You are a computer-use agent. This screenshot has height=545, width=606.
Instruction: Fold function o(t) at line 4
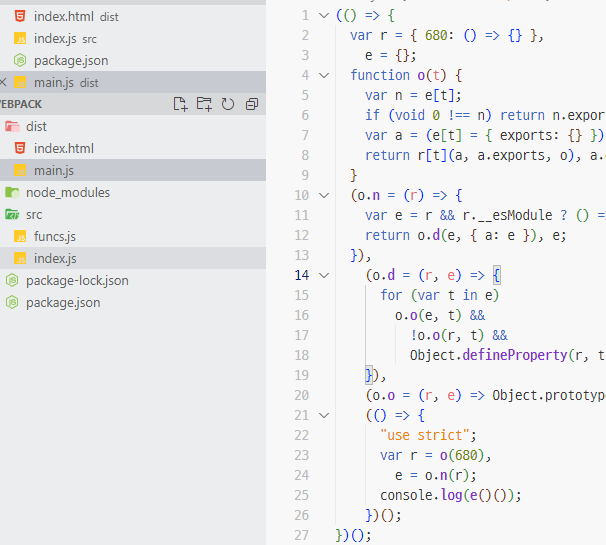(324, 75)
